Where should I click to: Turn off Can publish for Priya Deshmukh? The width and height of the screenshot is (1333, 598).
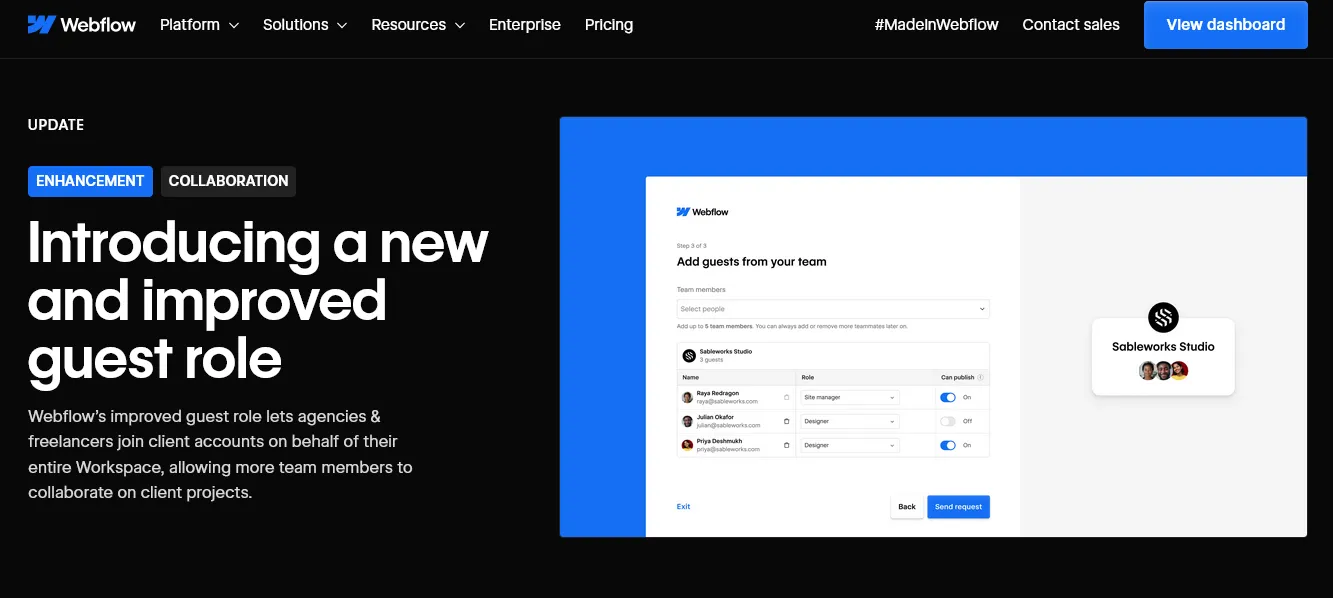pos(948,445)
